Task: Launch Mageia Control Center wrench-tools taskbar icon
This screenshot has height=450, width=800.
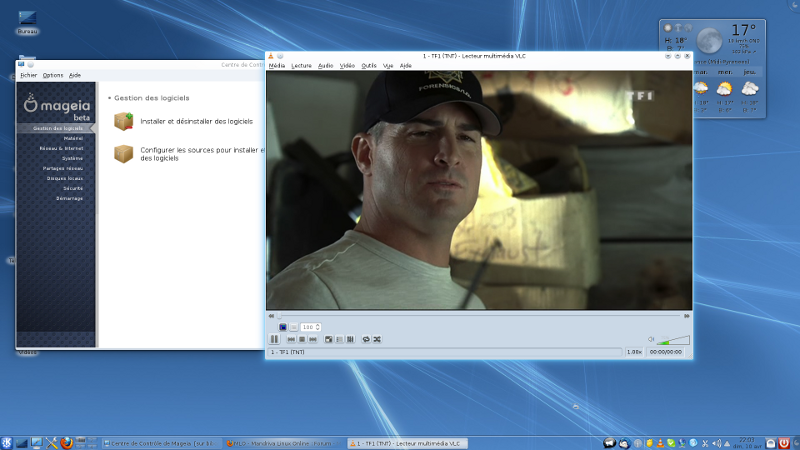Action: [52, 443]
